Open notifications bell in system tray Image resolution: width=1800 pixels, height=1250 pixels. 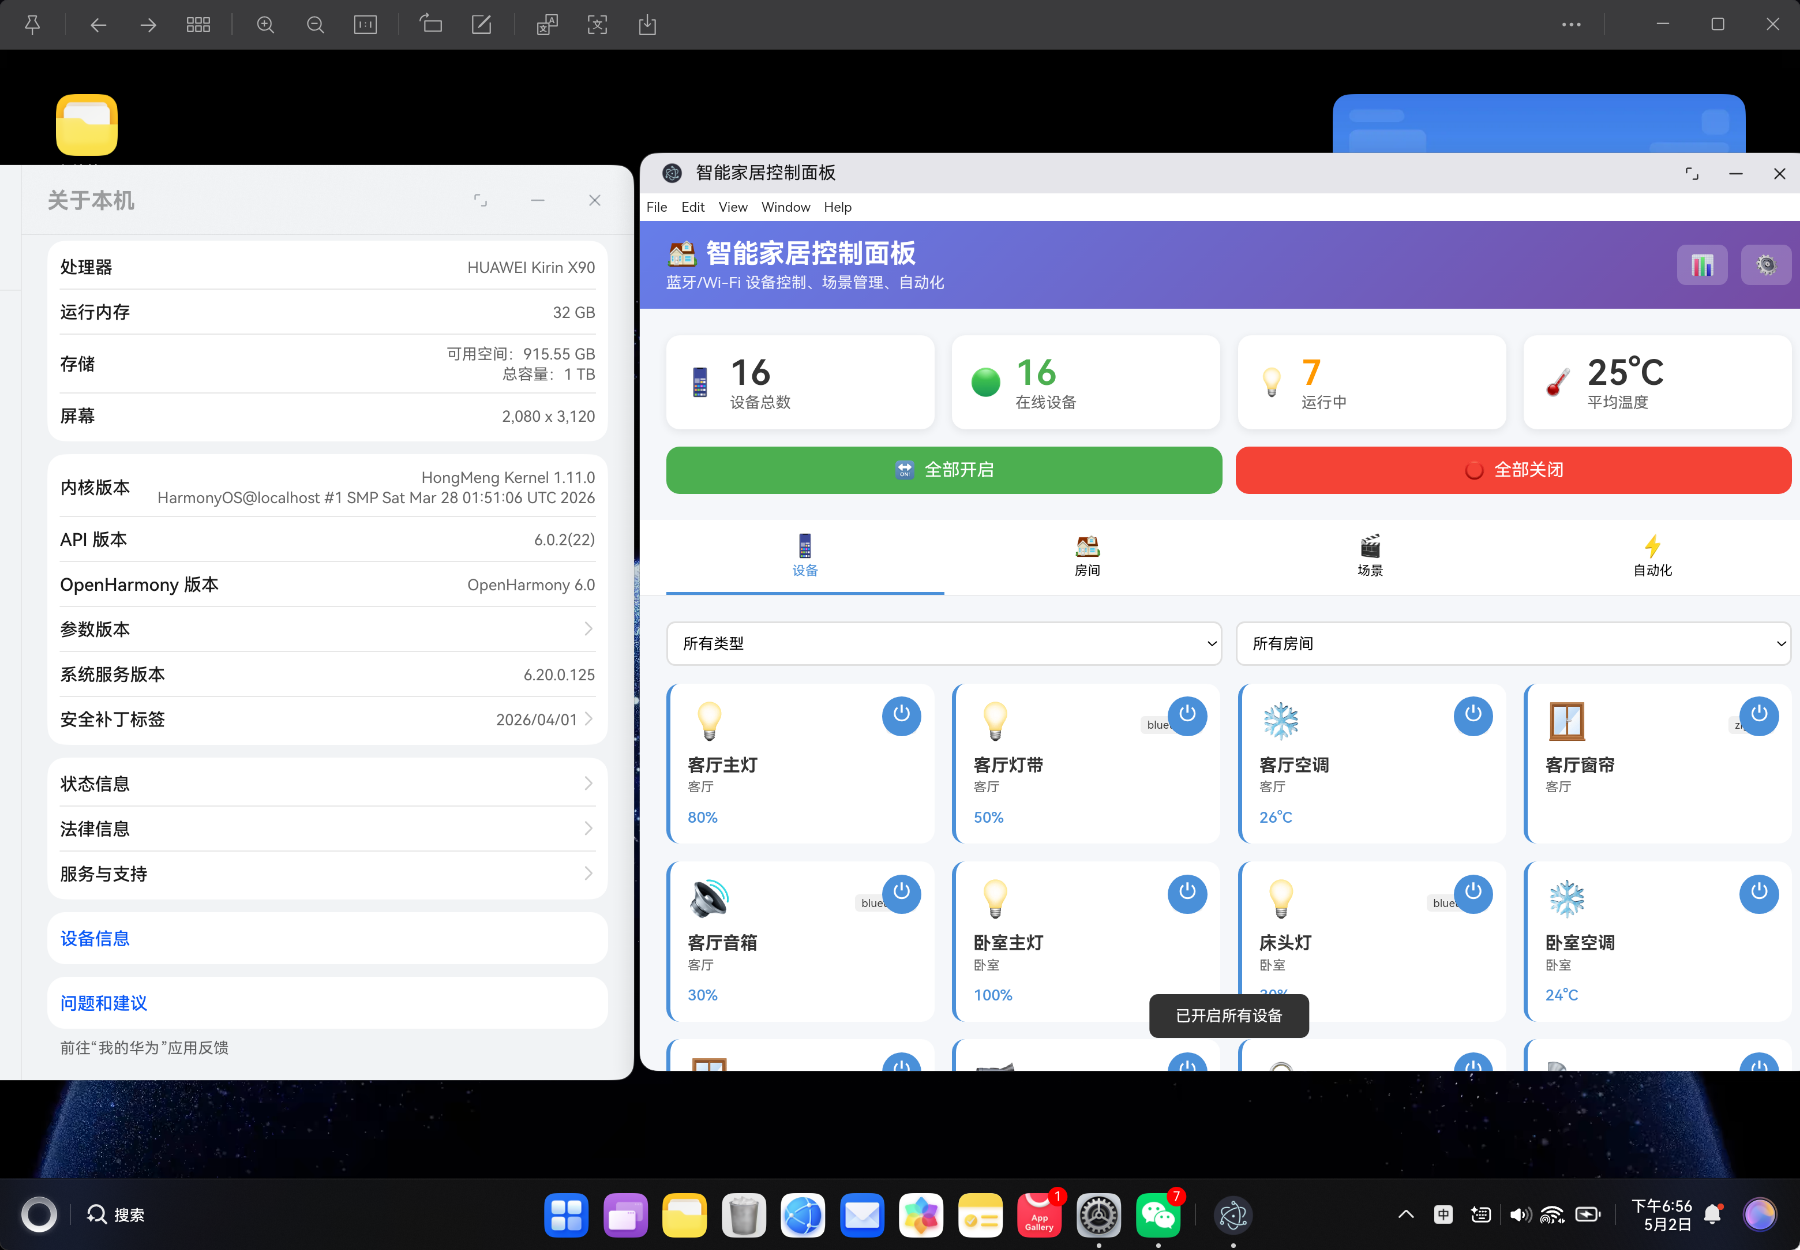point(1712,1215)
